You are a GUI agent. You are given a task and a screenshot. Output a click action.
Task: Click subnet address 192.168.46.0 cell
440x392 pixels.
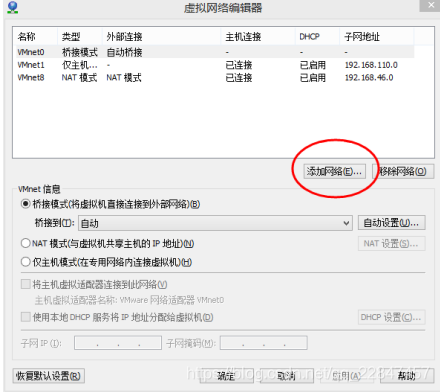point(369,77)
